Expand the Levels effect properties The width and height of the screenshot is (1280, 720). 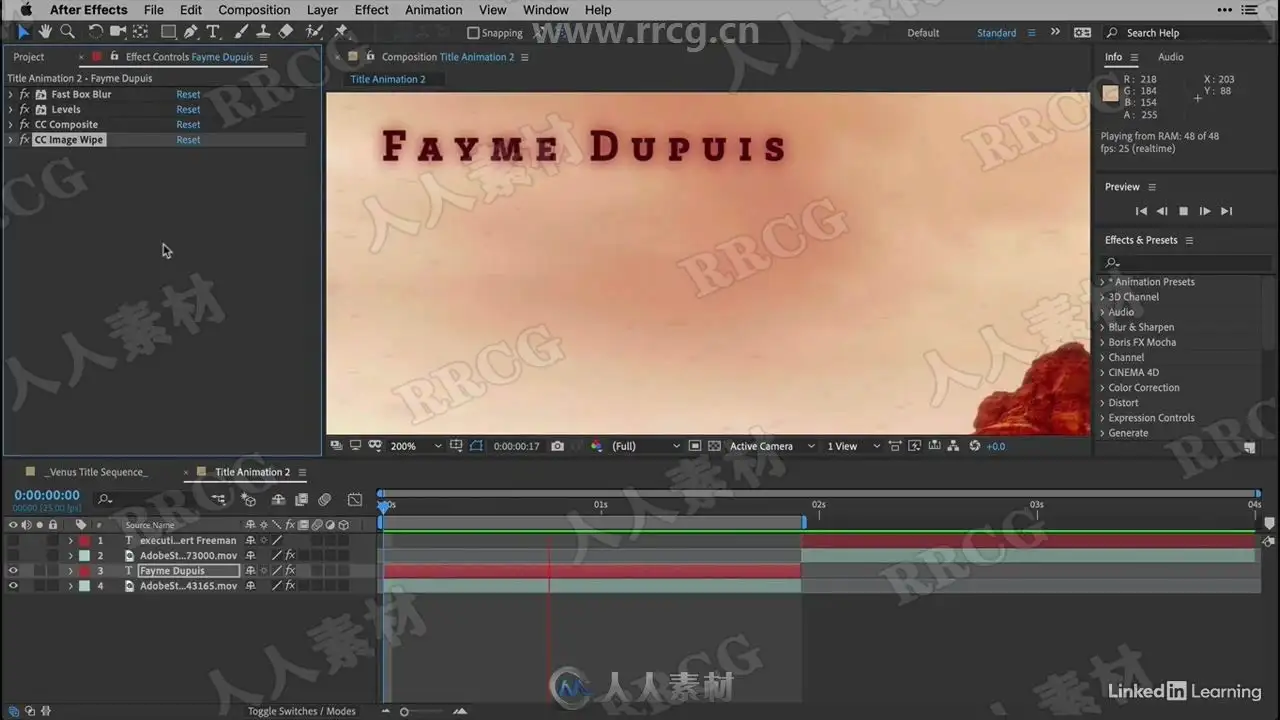[10, 109]
